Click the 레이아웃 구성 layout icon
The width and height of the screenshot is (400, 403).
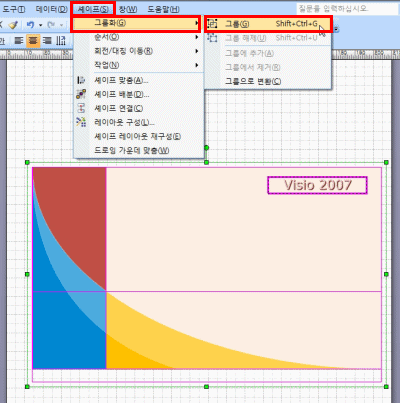click(x=81, y=122)
